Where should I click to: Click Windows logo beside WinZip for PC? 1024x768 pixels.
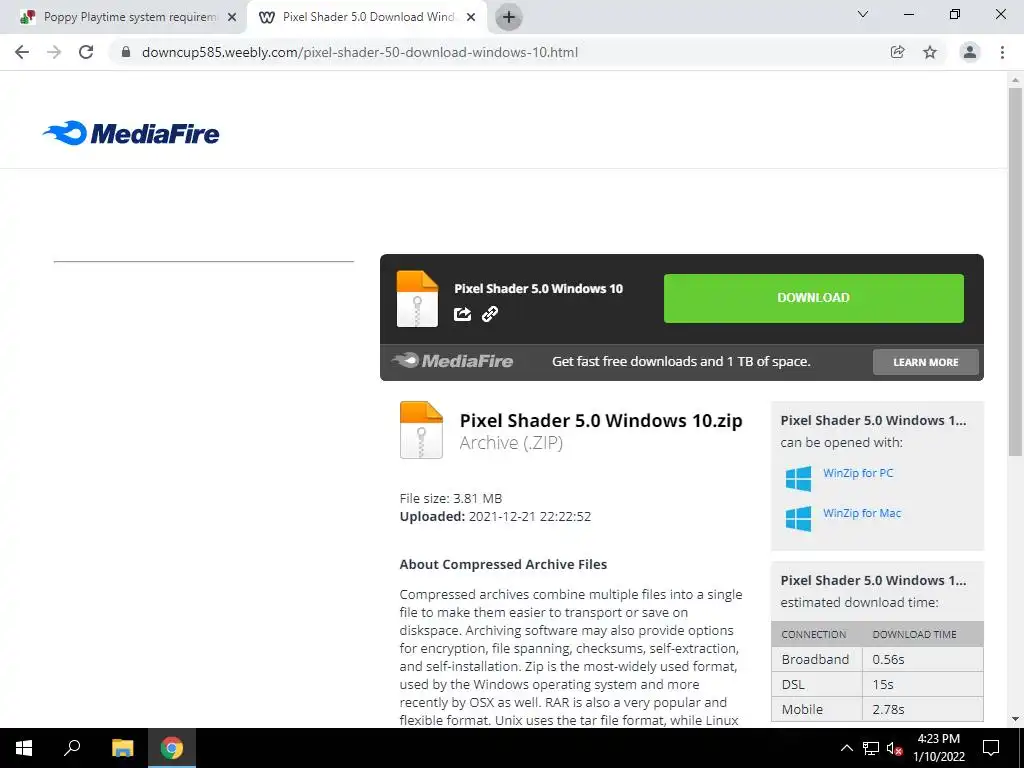pyautogui.click(x=799, y=479)
